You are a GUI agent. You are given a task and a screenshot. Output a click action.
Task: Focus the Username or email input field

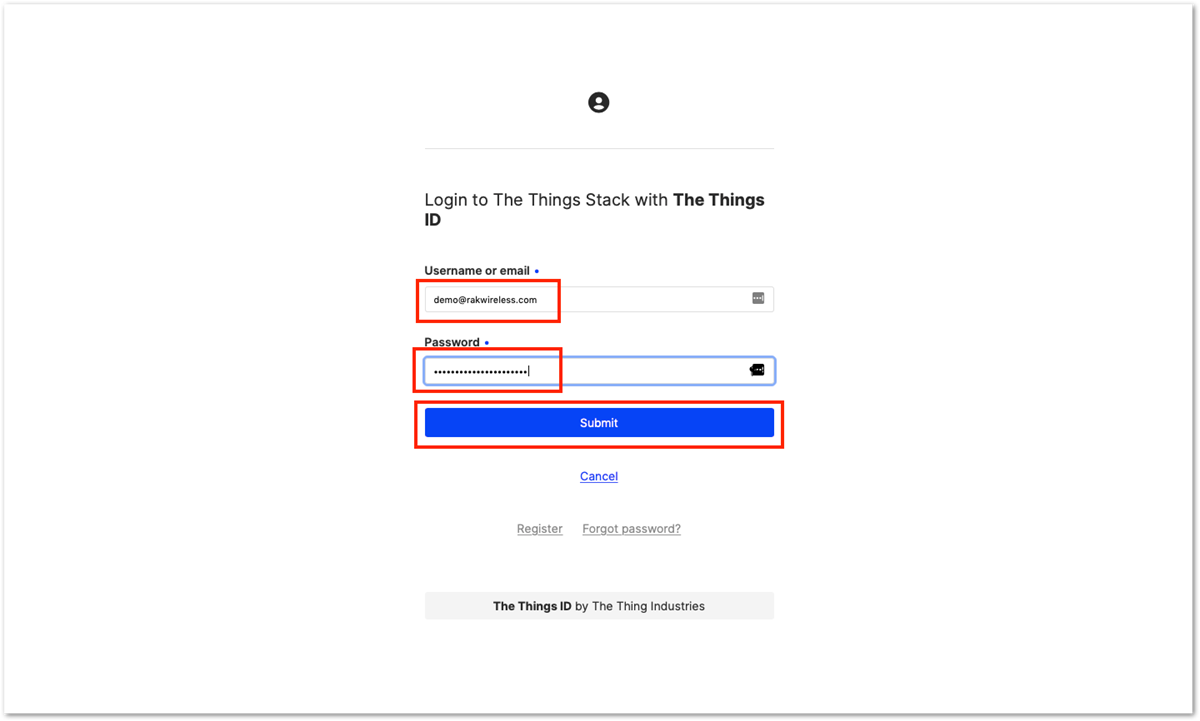599,299
